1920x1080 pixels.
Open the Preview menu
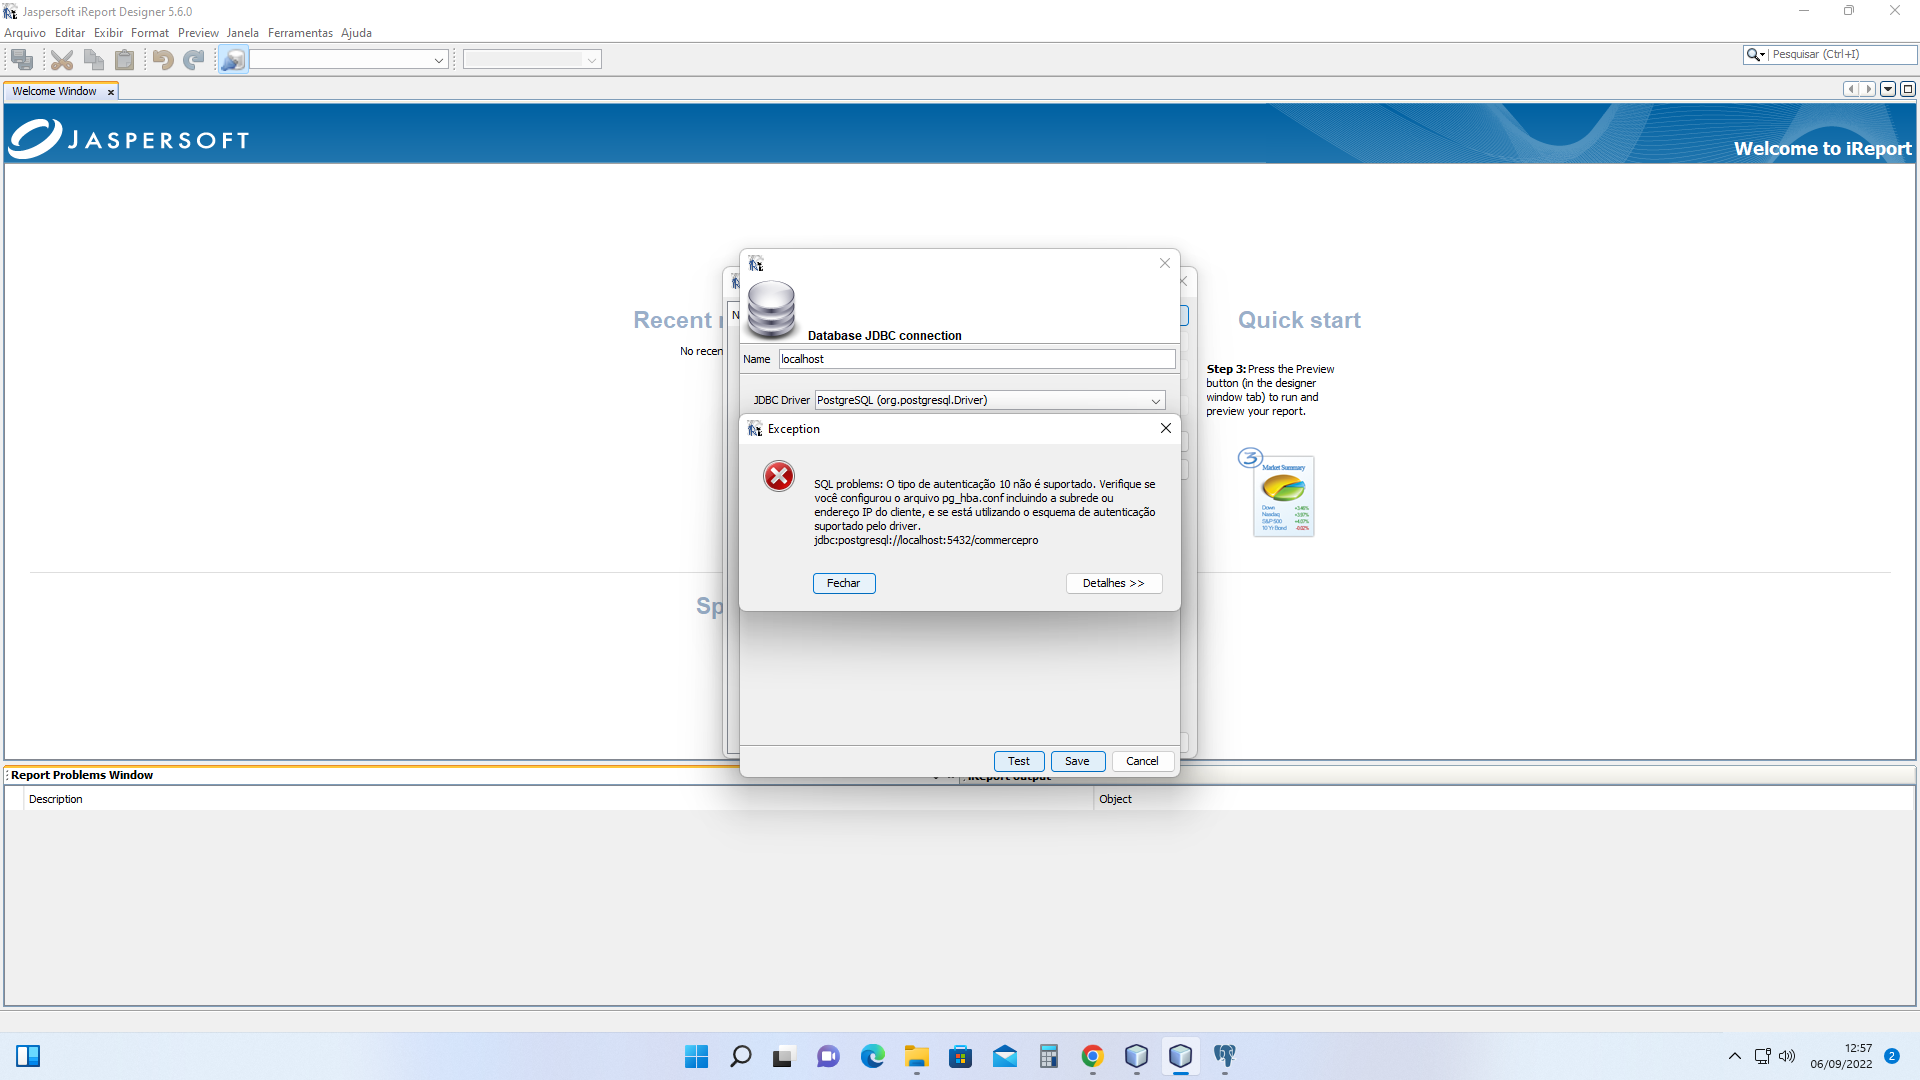pyautogui.click(x=198, y=33)
